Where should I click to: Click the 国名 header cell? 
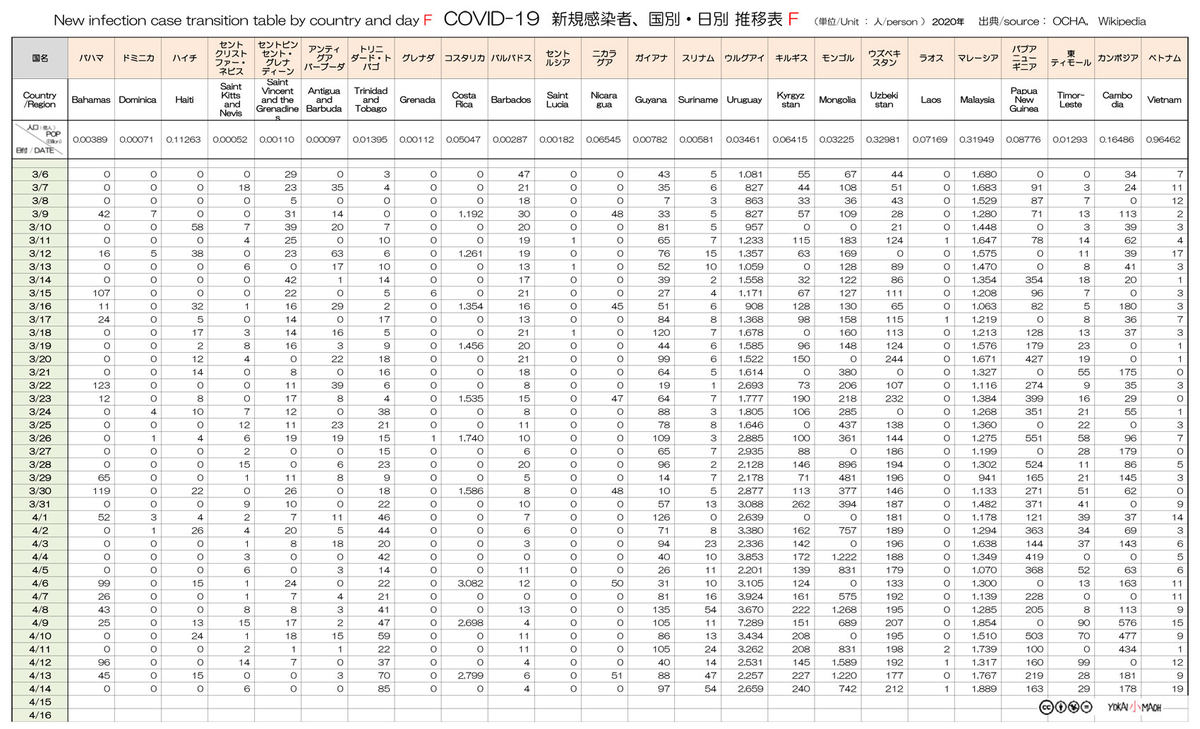click(39, 58)
